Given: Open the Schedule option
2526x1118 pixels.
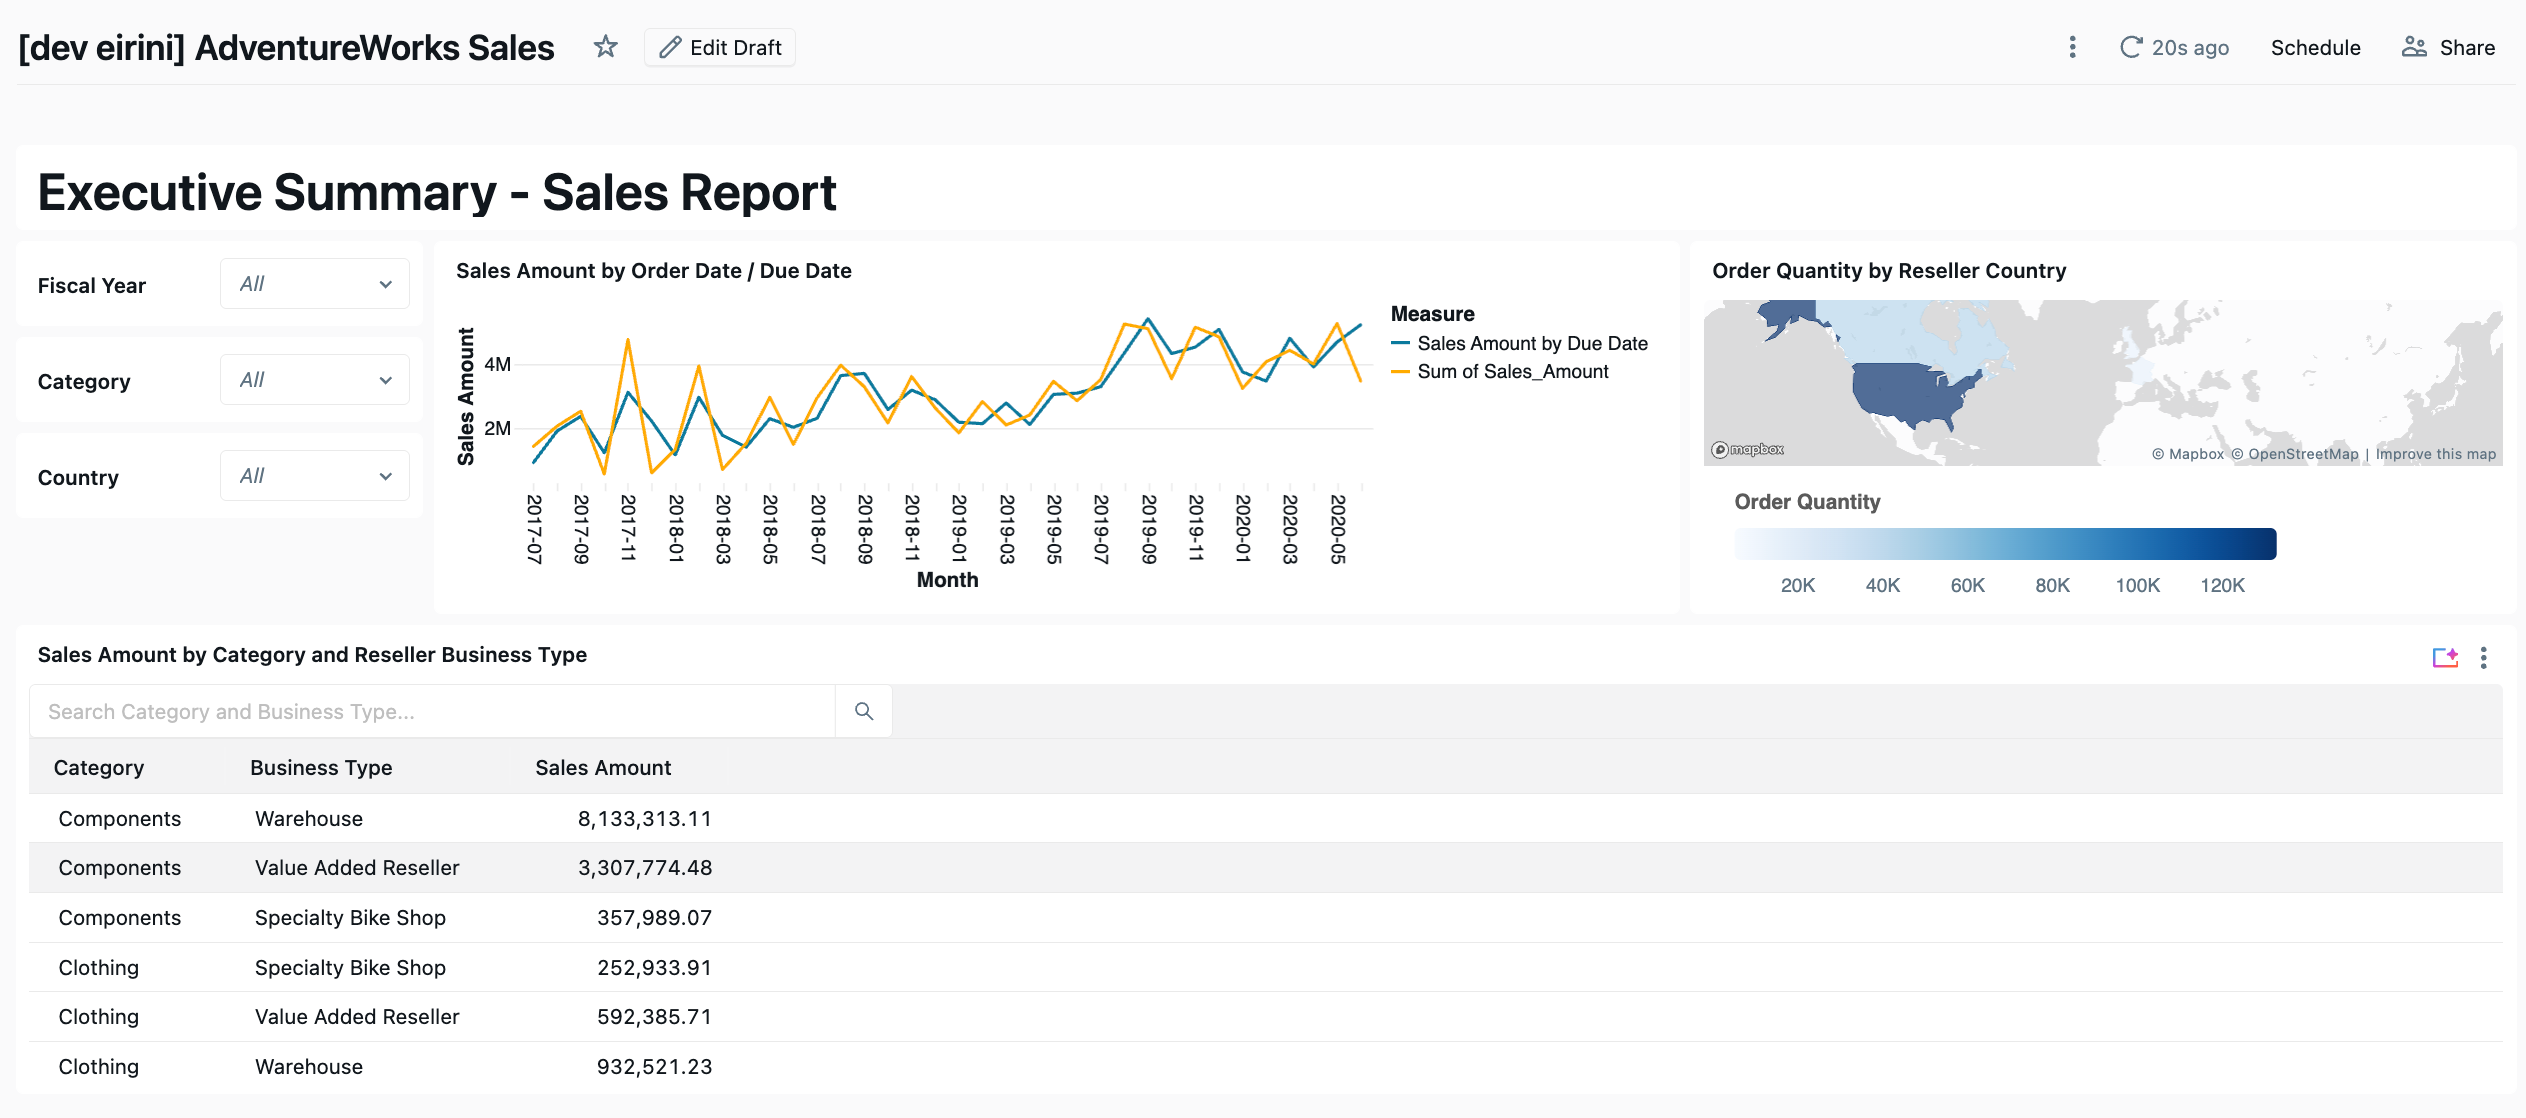Looking at the screenshot, I should click(x=2315, y=47).
